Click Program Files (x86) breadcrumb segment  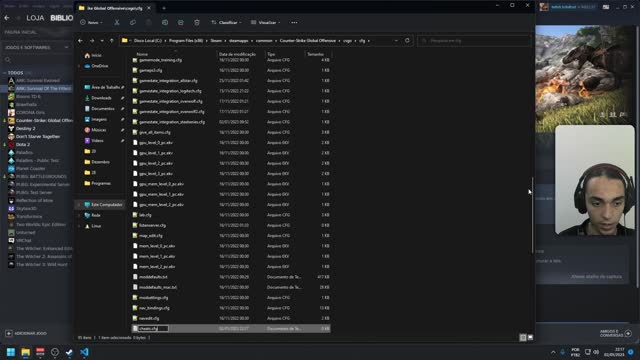[186, 41]
